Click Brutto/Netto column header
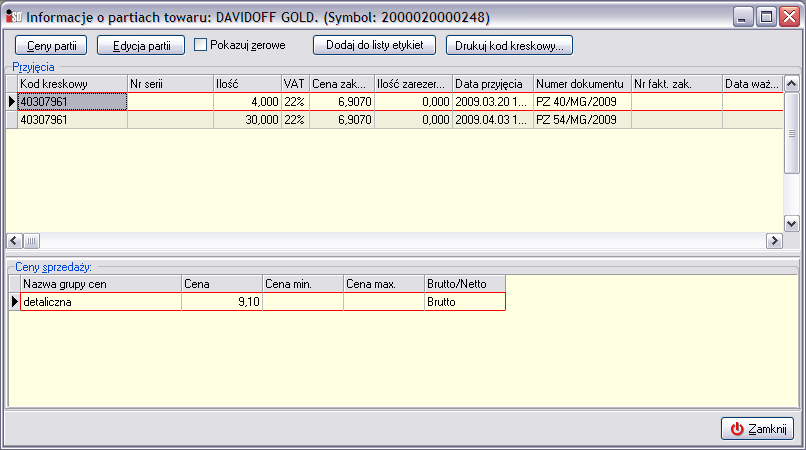 tap(465, 284)
